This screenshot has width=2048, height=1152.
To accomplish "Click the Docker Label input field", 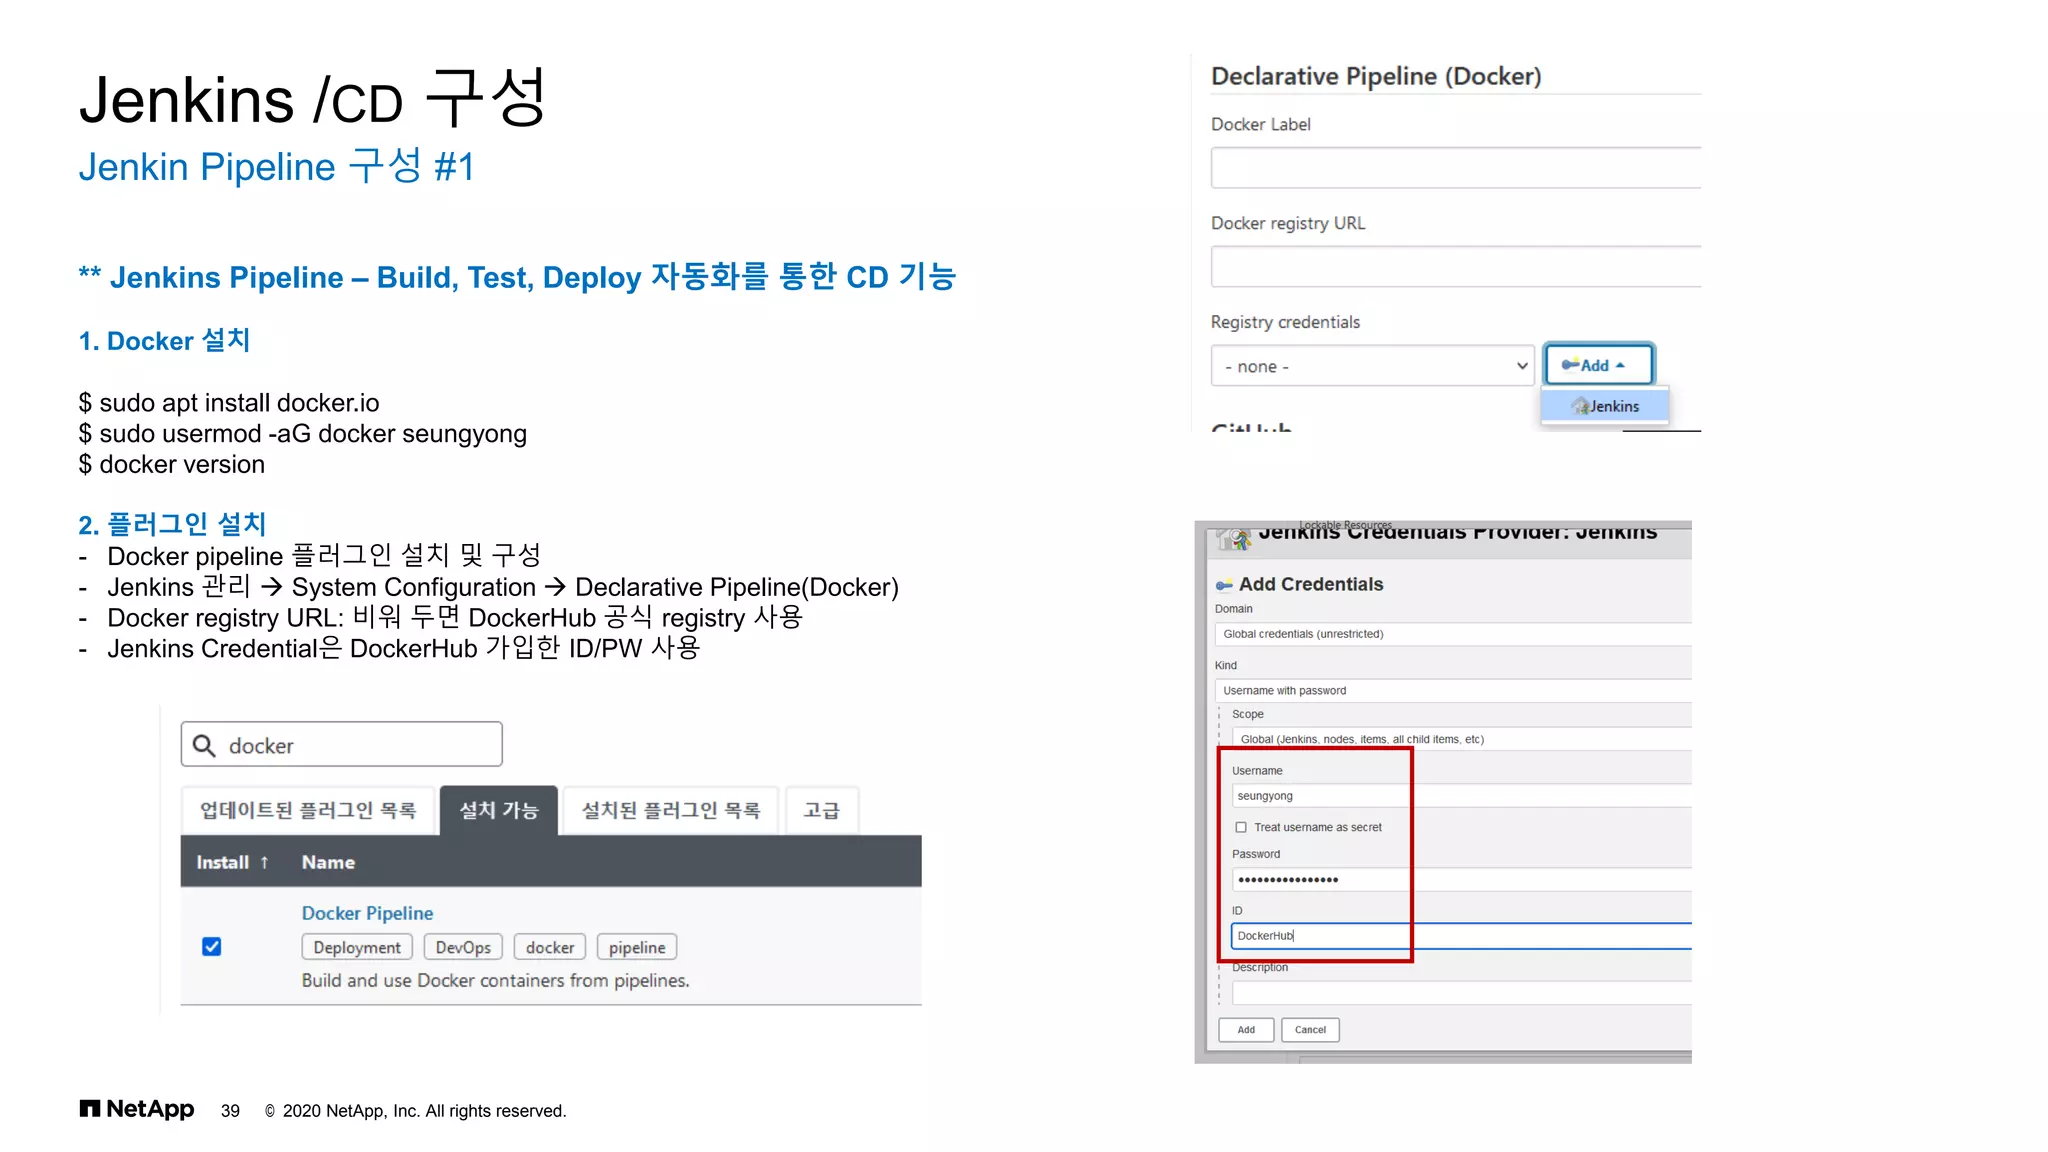I will point(1456,168).
